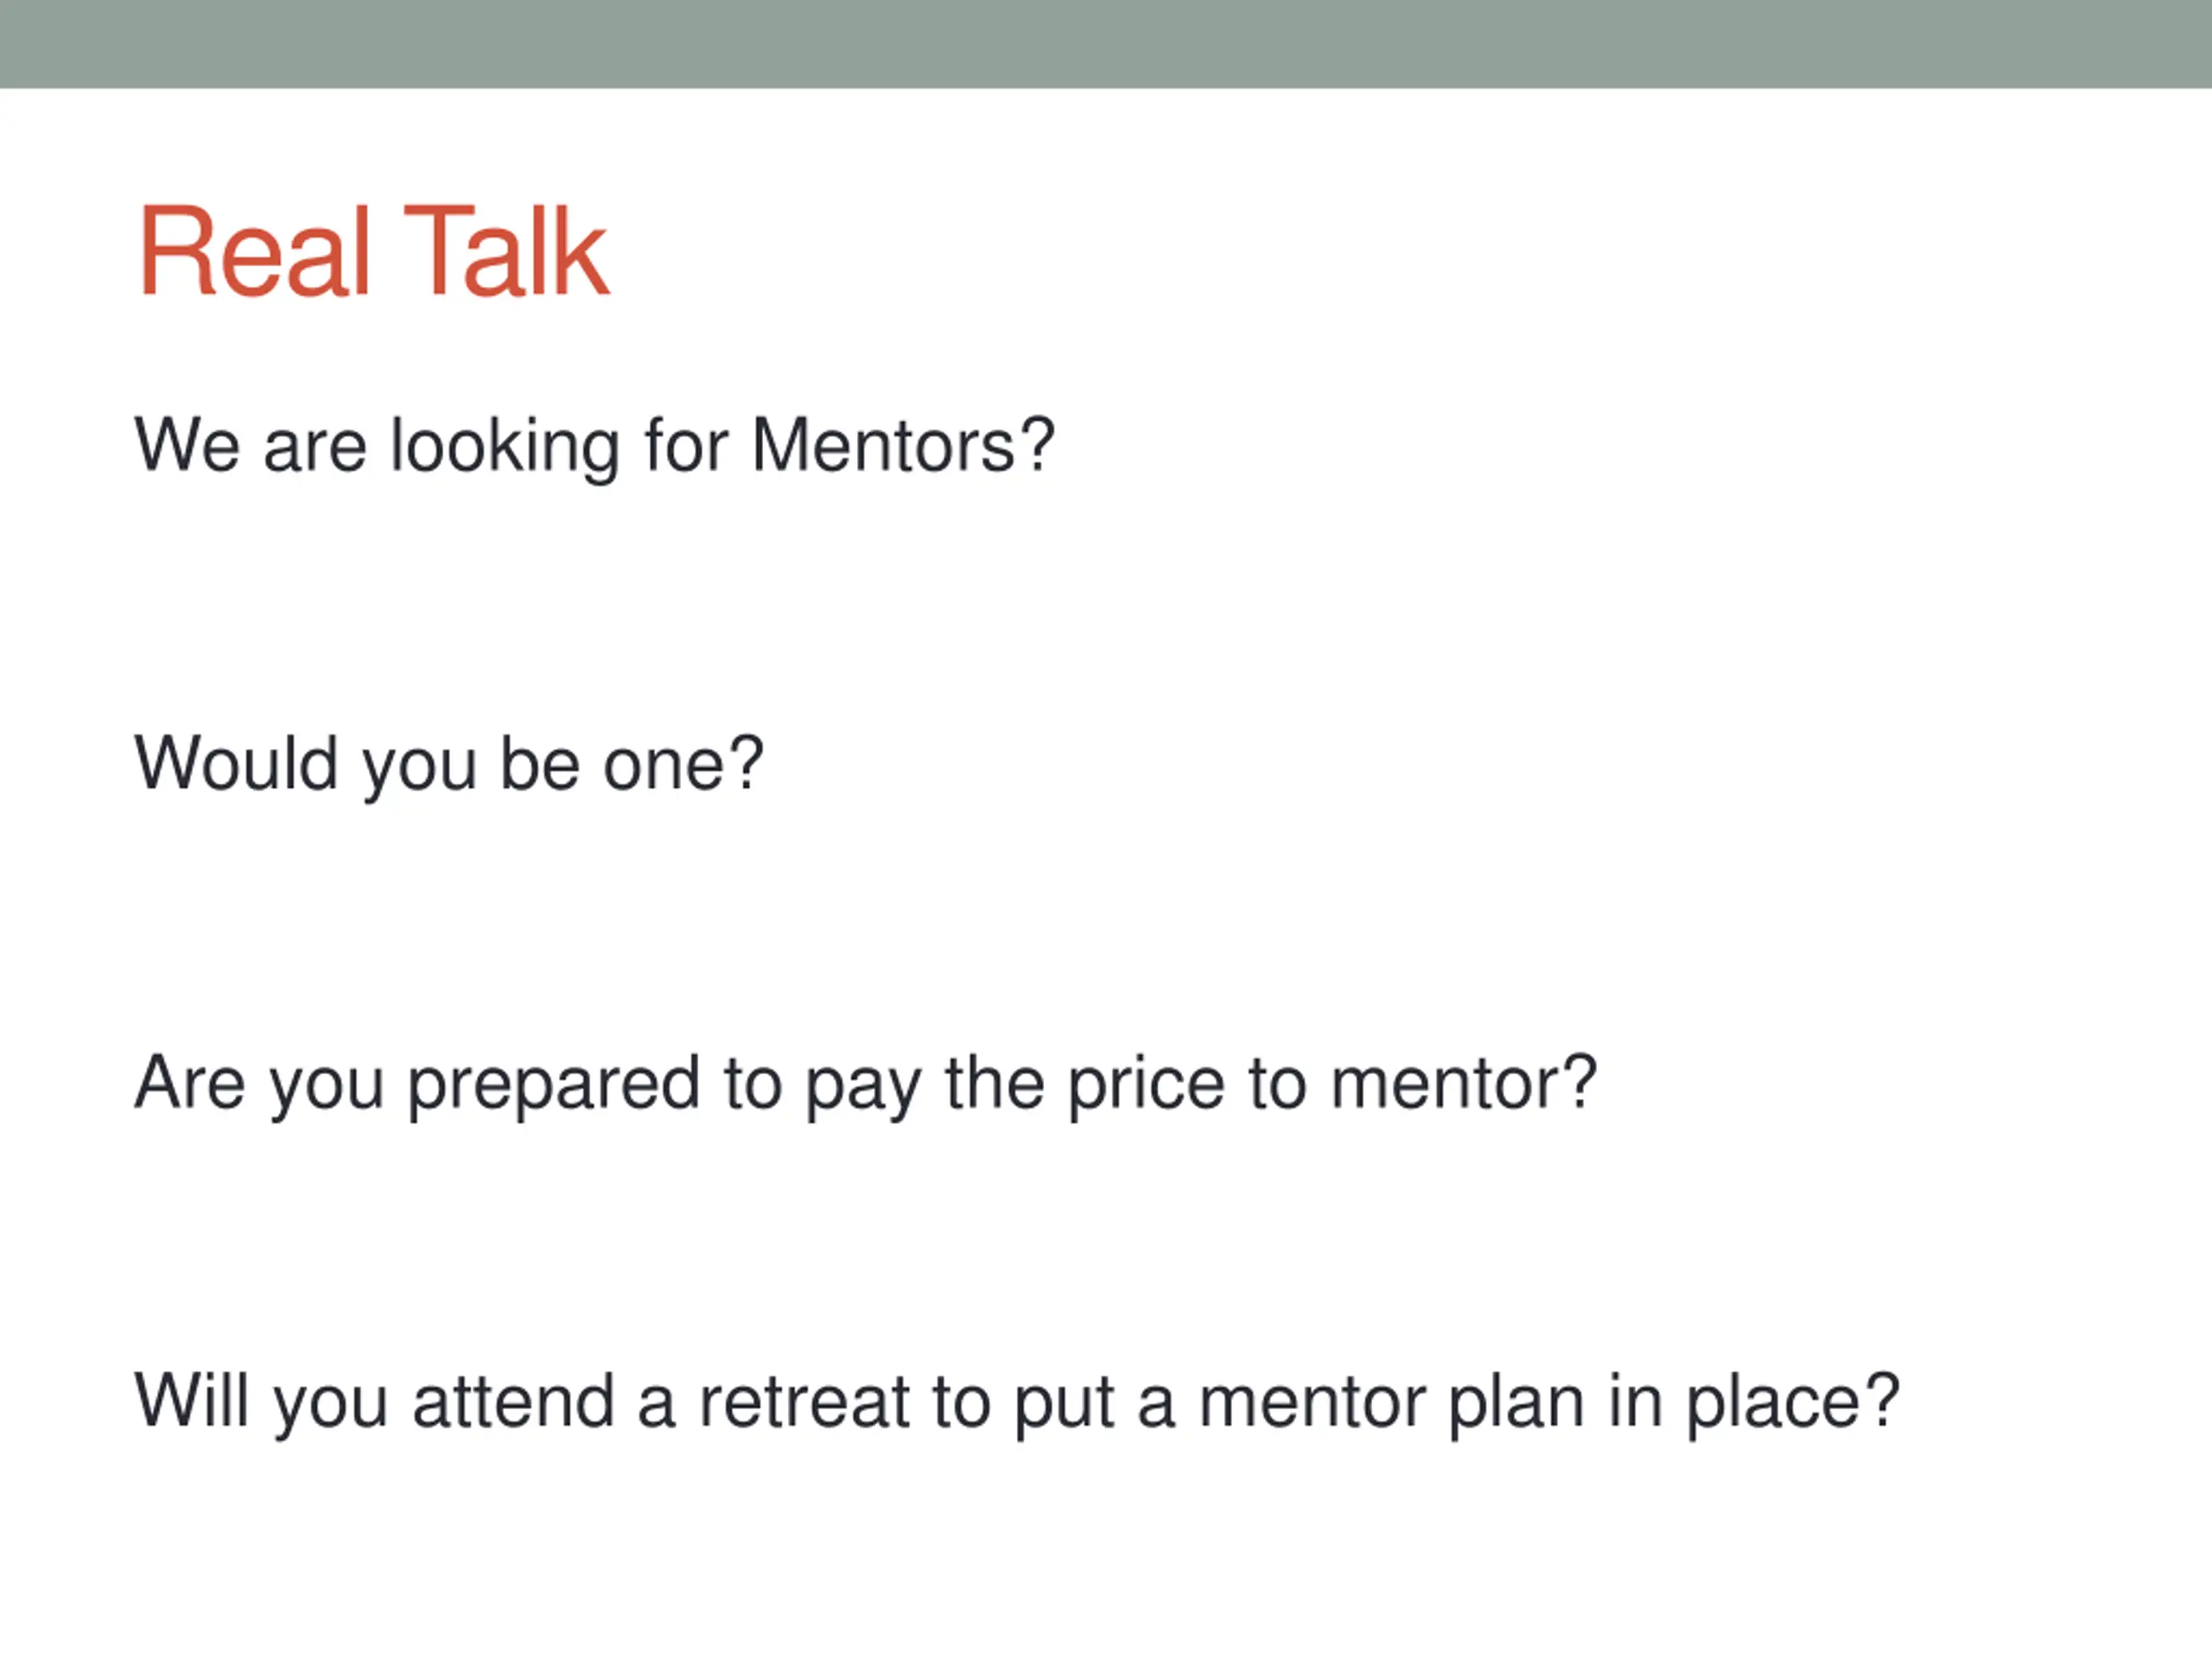The width and height of the screenshot is (2212, 1659).
Task: Click the 'Will you attend a retreat' line
Action: (1017, 1403)
